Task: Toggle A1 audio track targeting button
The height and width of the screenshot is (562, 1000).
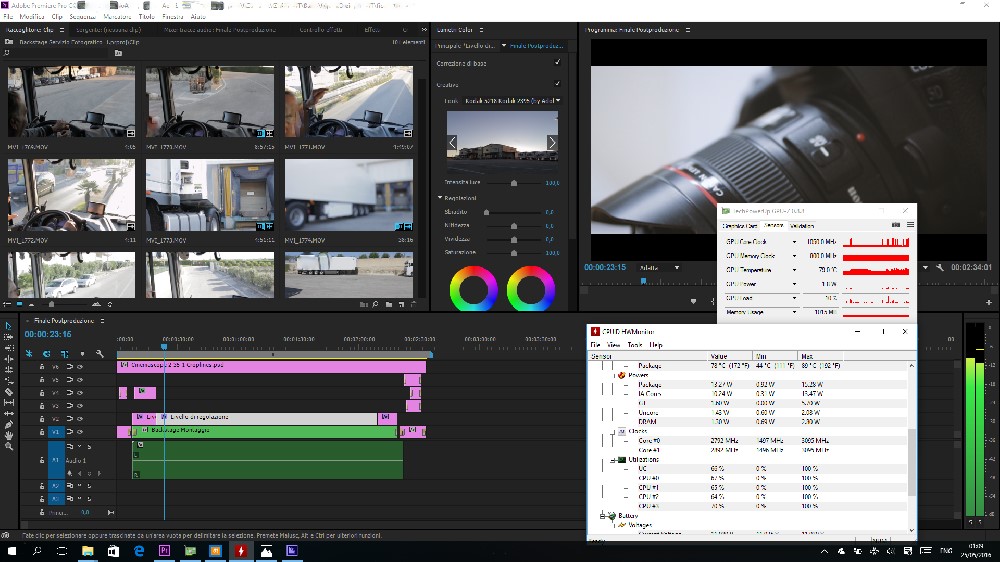Action: point(56,459)
